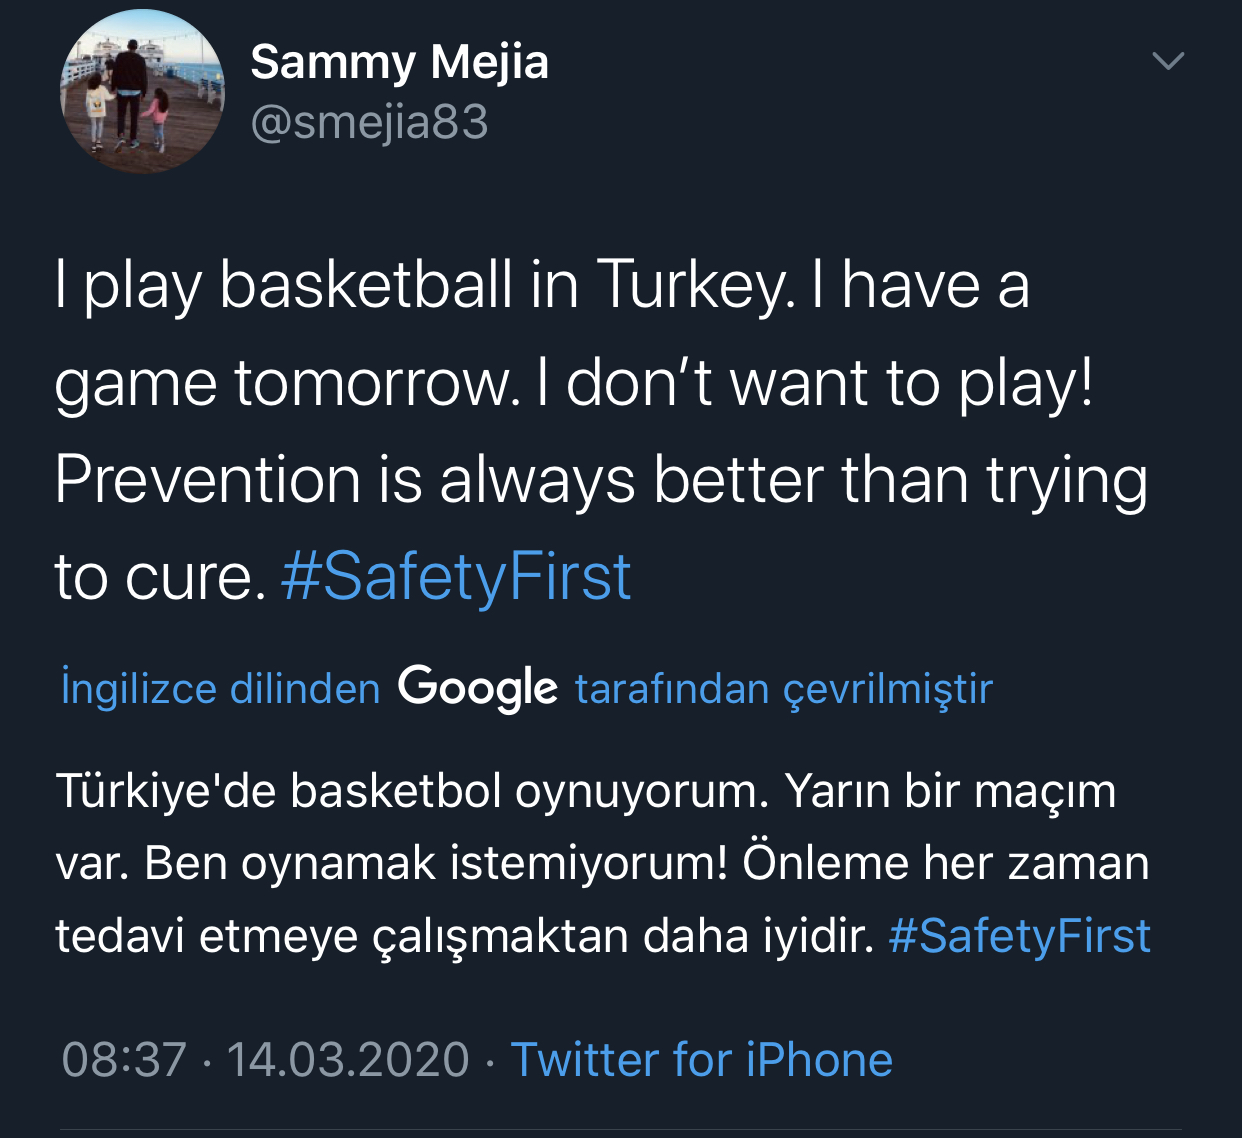Click the "I don't want to play!" text
Image resolution: width=1242 pixels, height=1138 pixels.
(x=814, y=383)
